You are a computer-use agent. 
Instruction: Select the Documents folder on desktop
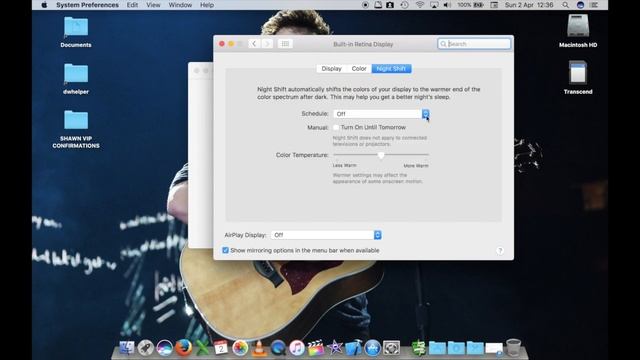76,32
